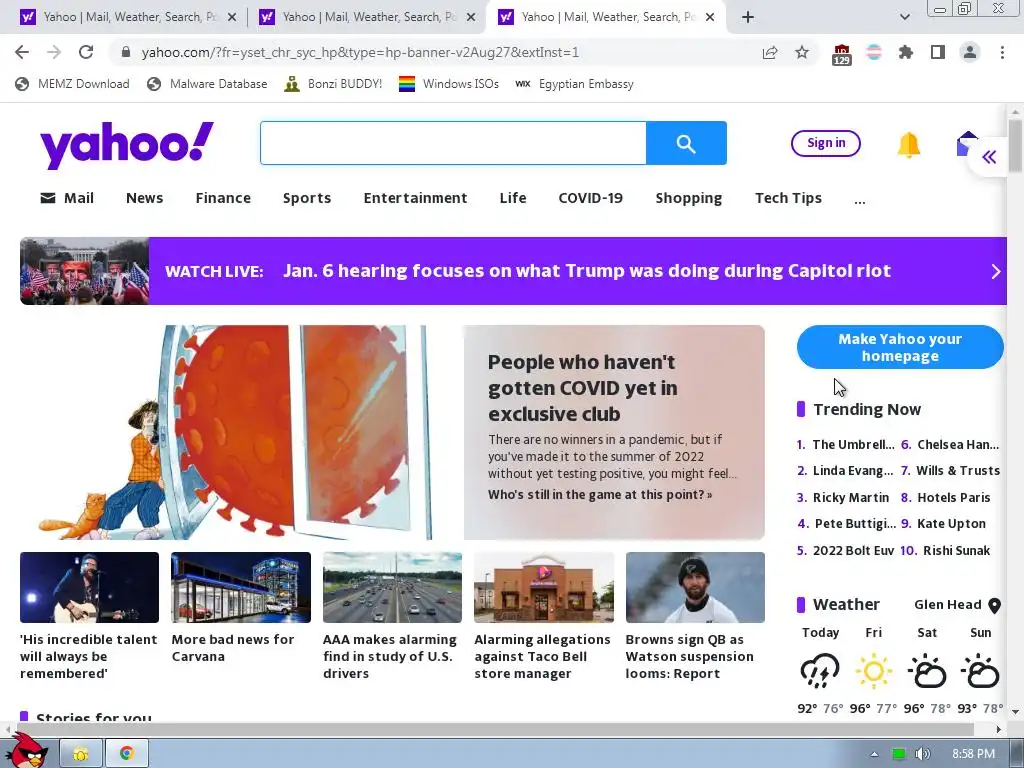Click the Chrome icon on the taskbar
This screenshot has height=768, width=1024.
pyautogui.click(x=127, y=753)
